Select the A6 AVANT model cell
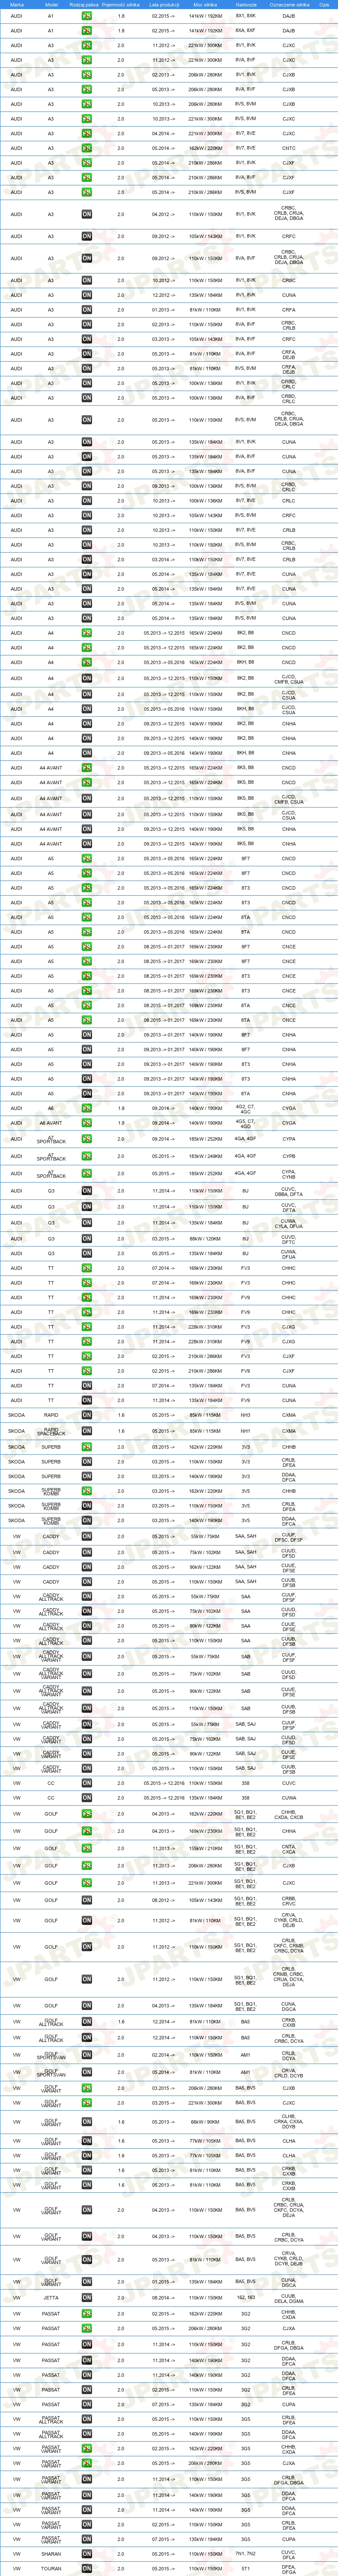Viewport: 338px width, 2576px height. tap(51, 1123)
